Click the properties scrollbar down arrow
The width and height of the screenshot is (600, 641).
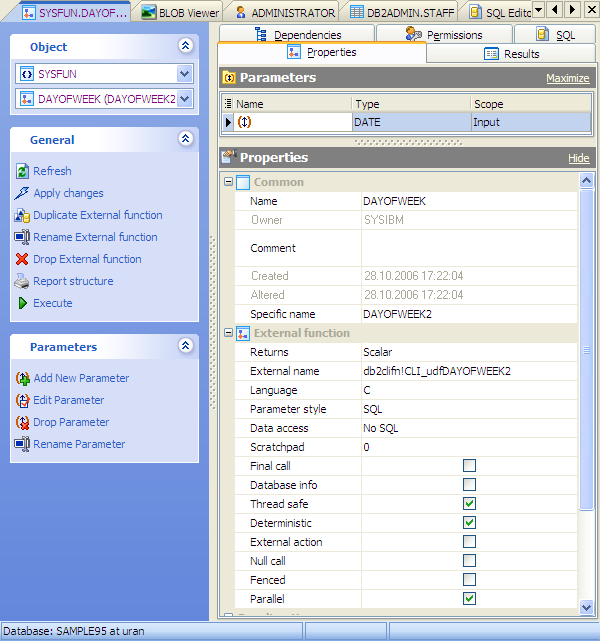587,607
